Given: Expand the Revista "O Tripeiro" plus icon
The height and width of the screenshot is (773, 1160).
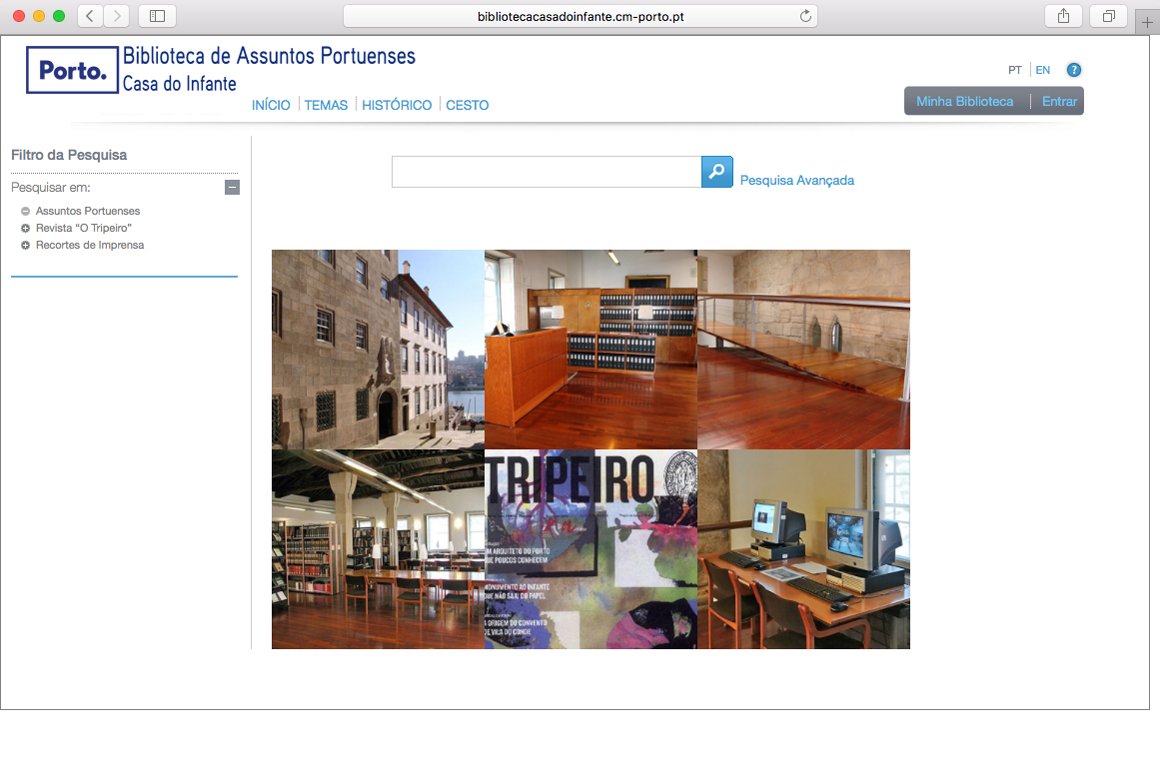Looking at the screenshot, I should click(x=25, y=228).
